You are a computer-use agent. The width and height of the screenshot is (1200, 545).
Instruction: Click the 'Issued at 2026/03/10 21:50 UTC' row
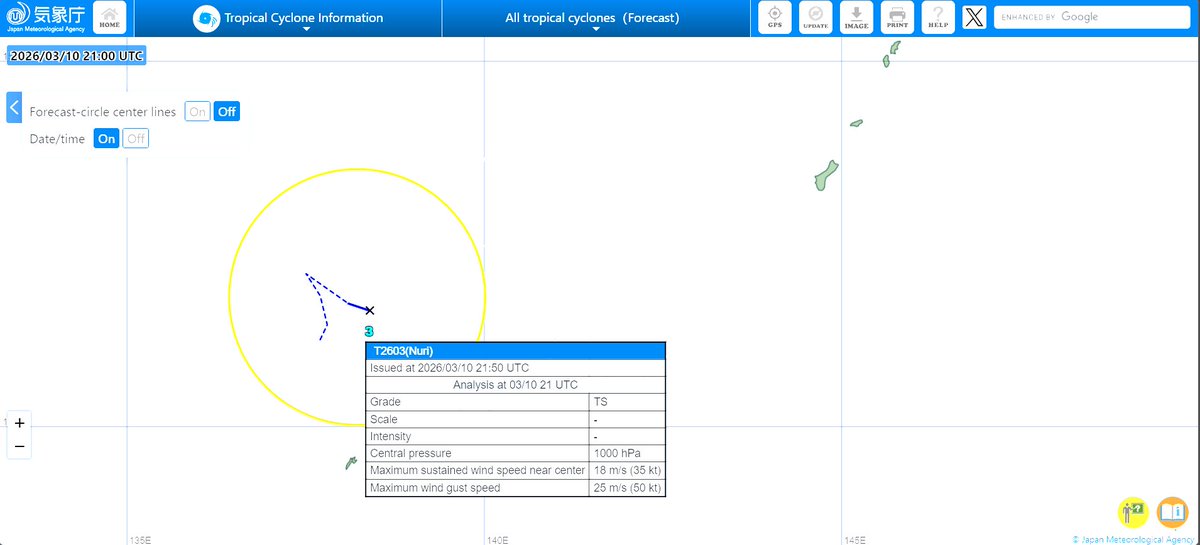click(515, 368)
